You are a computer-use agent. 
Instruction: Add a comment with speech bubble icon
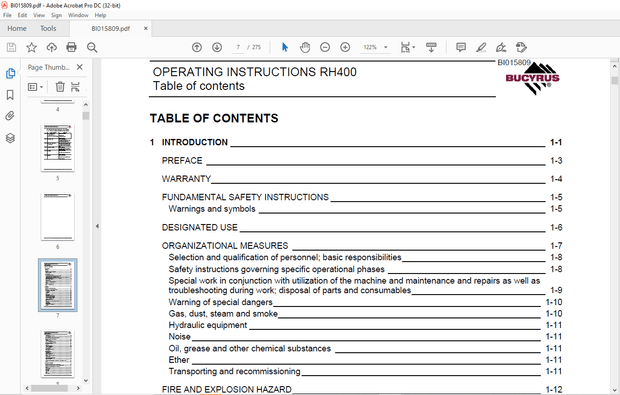(461, 47)
